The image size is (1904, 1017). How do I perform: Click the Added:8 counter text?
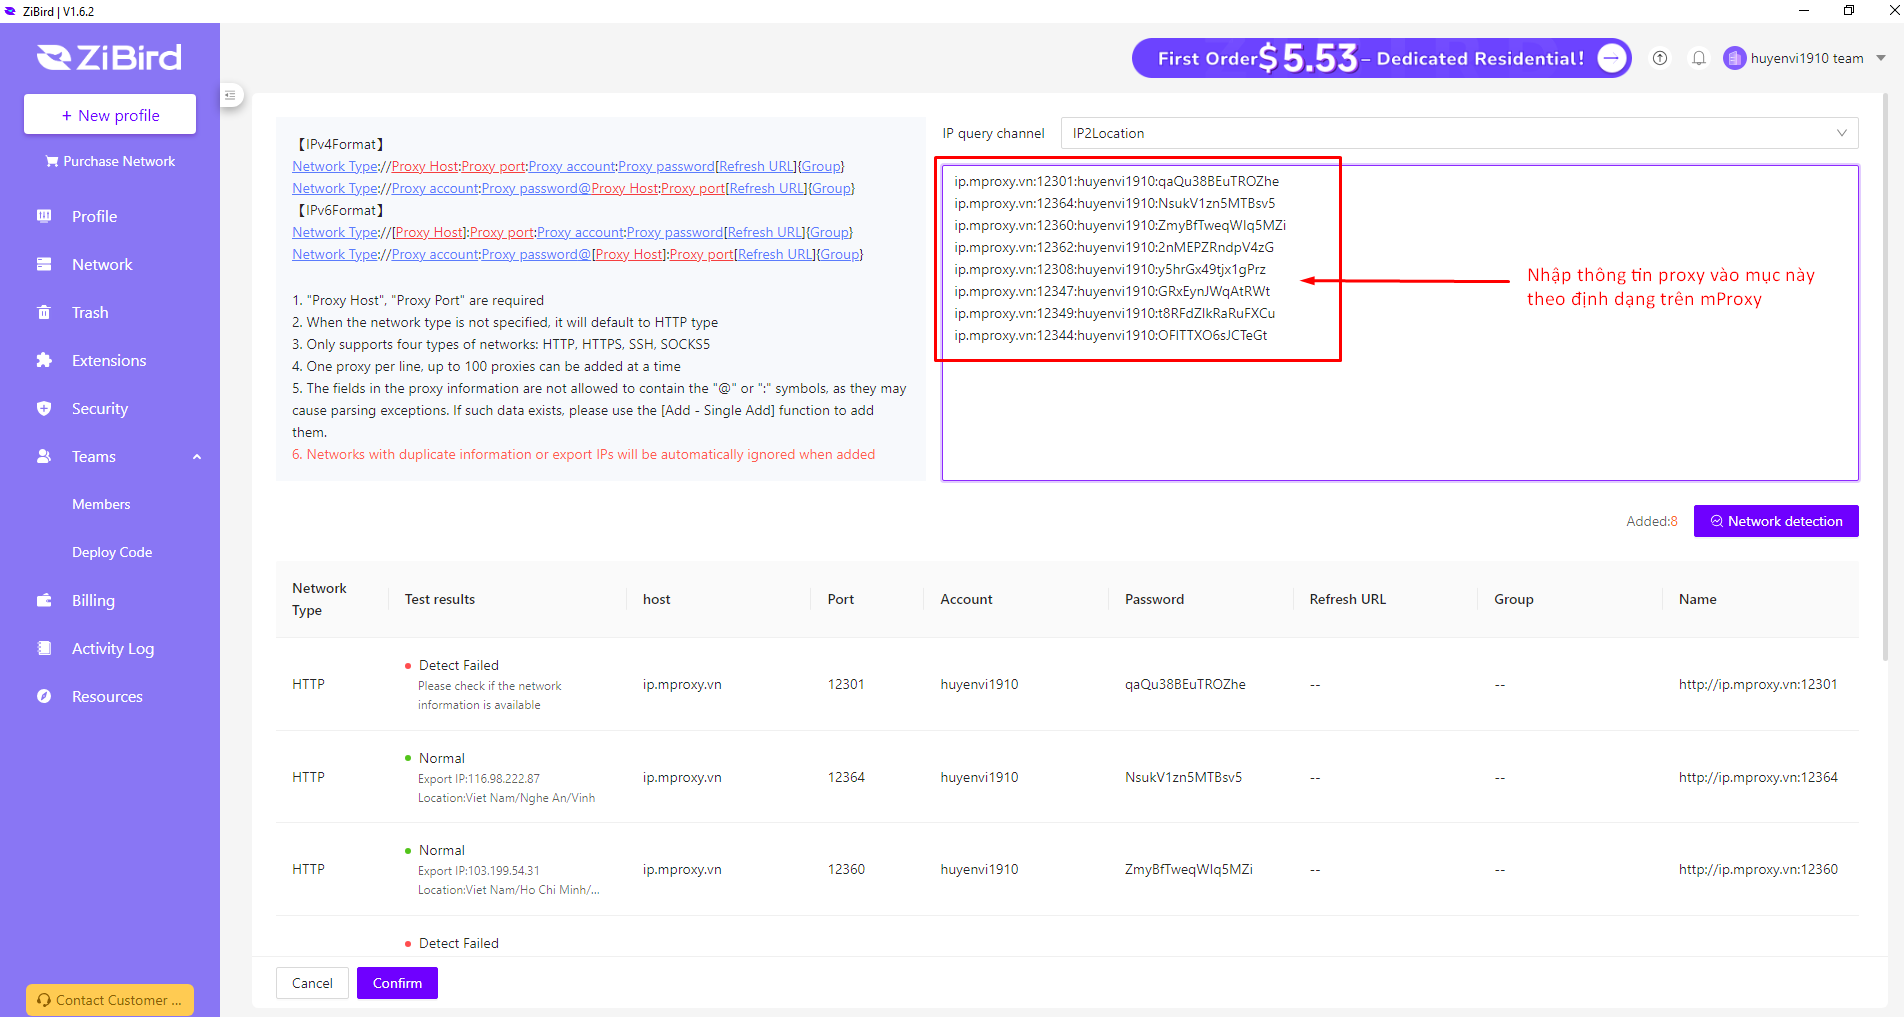click(1652, 521)
